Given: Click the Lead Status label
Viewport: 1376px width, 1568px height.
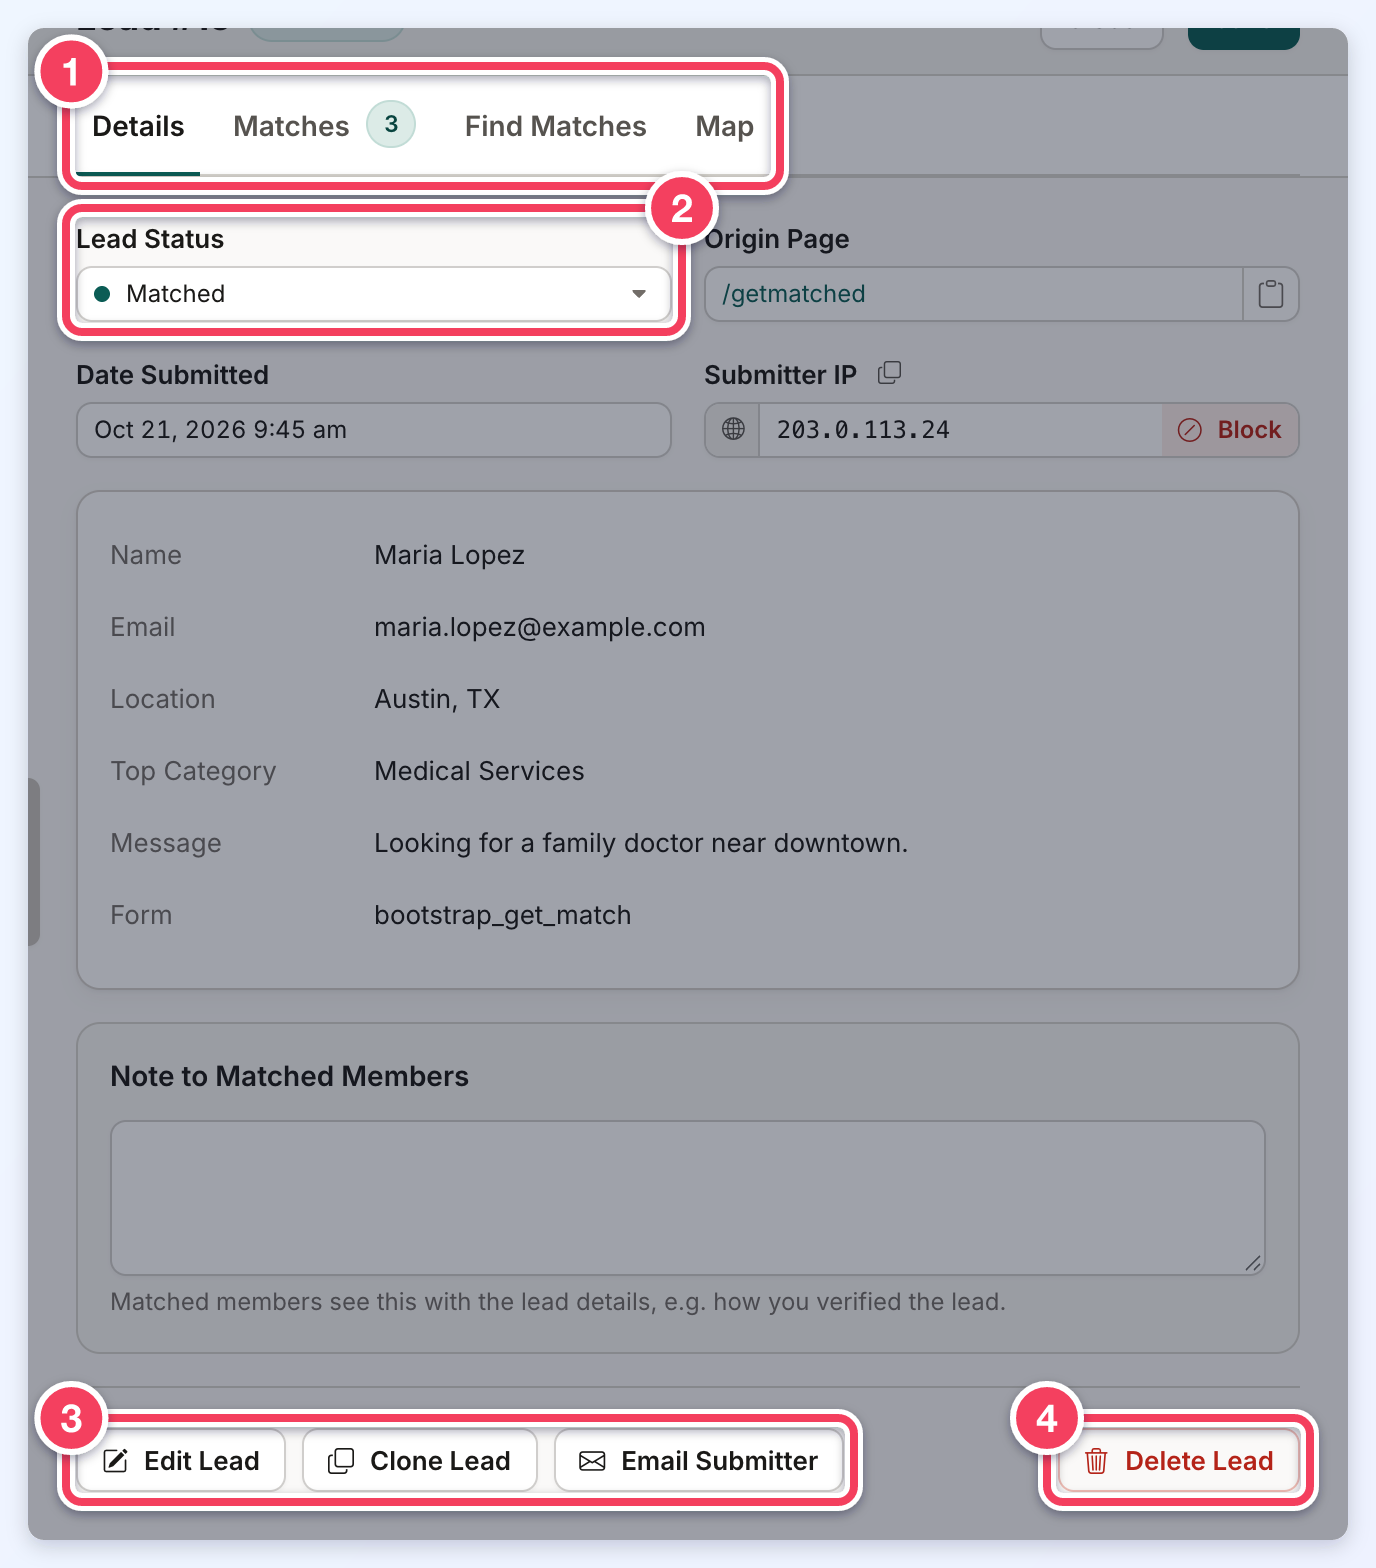Looking at the screenshot, I should point(150,239).
